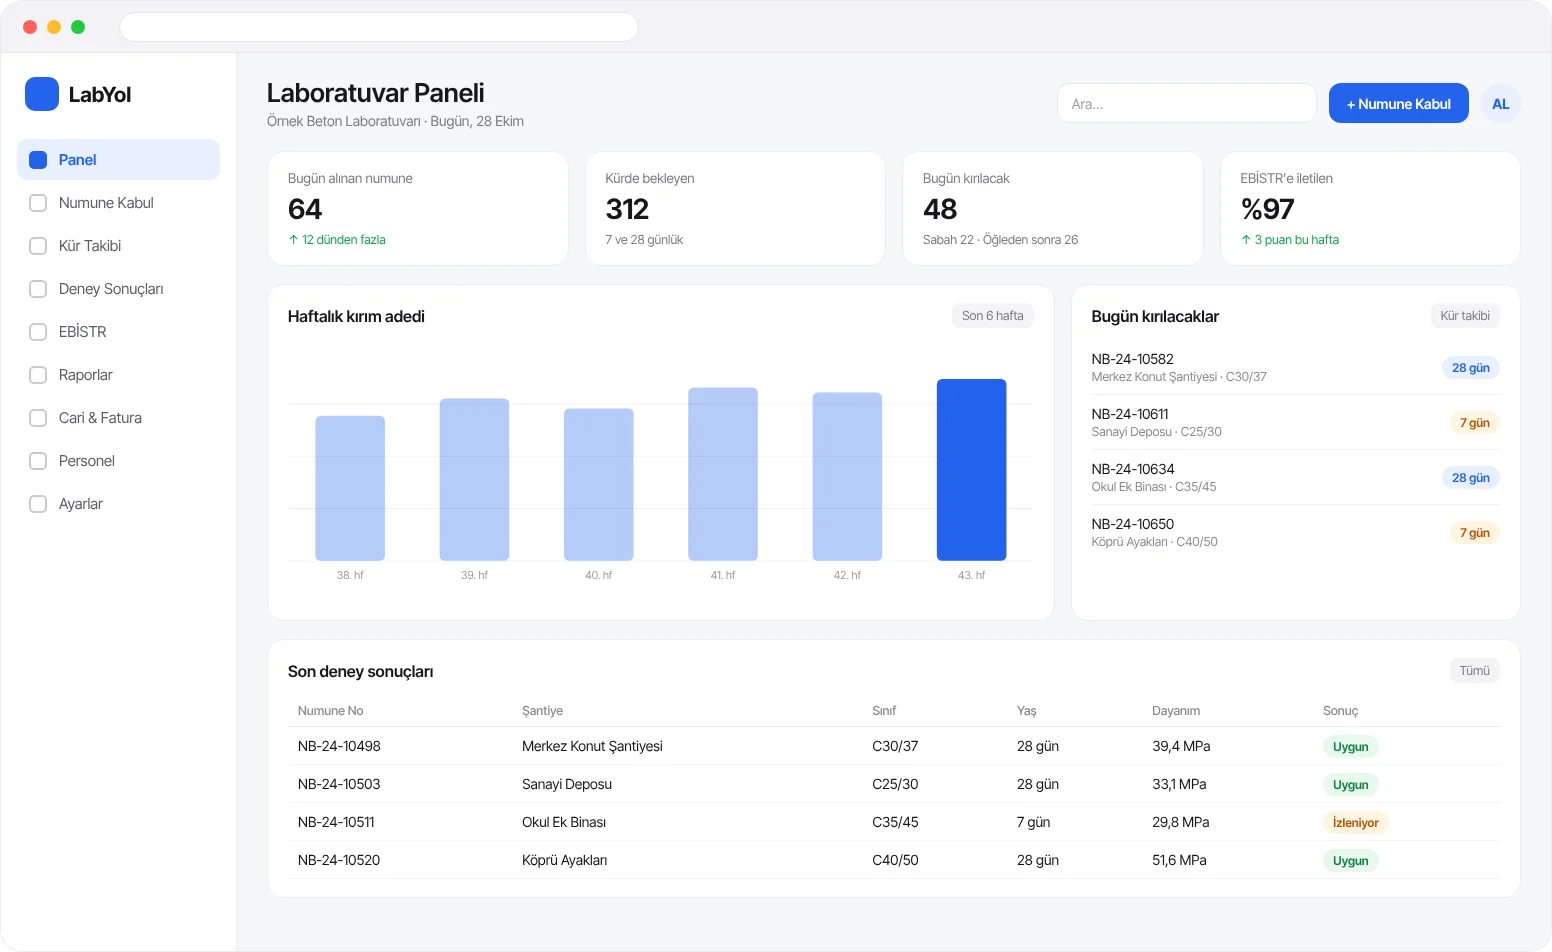Click the Bugün alınan numune 64 card
The height and width of the screenshot is (952, 1552).
point(418,208)
